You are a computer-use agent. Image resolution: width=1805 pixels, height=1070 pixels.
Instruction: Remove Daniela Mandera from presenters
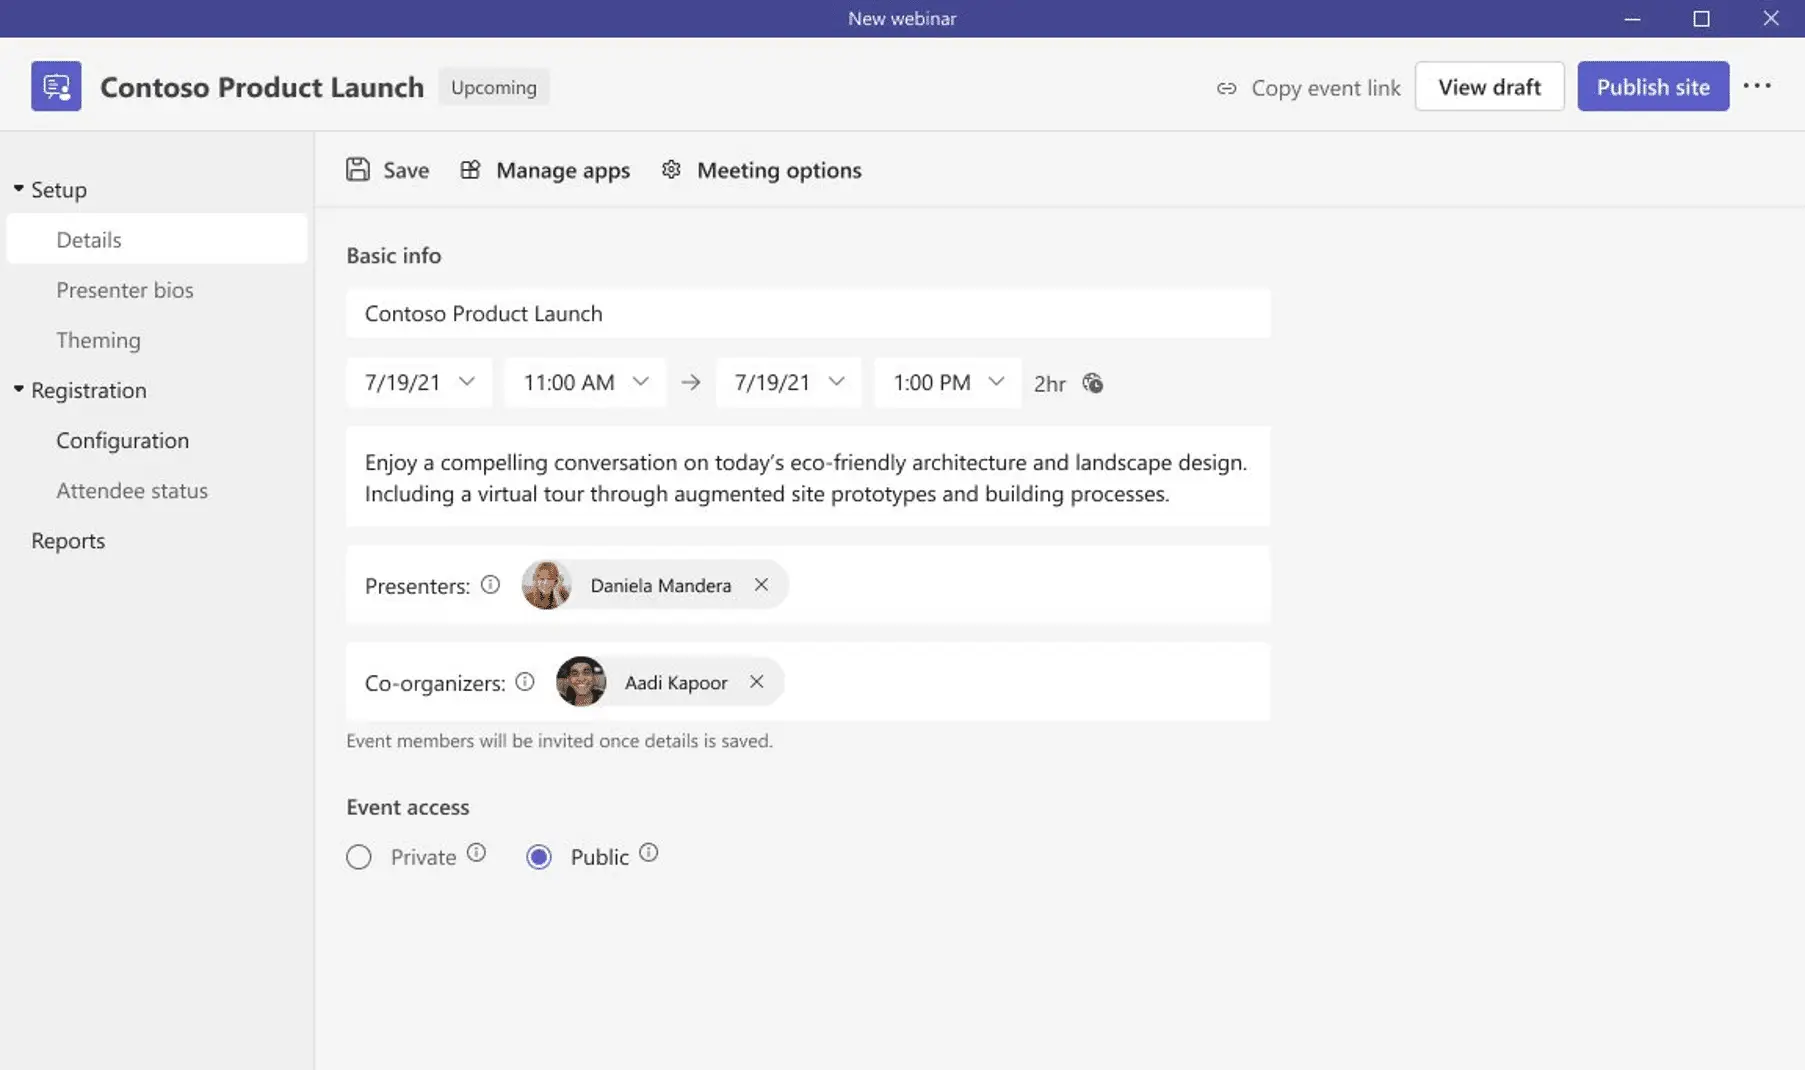pos(761,584)
